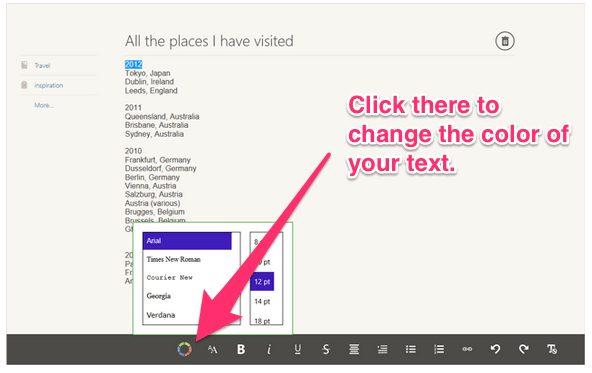Viewport: 592px width, 373px height.
Task: Toggle bold formatting
Action: (x=241, y=350)
